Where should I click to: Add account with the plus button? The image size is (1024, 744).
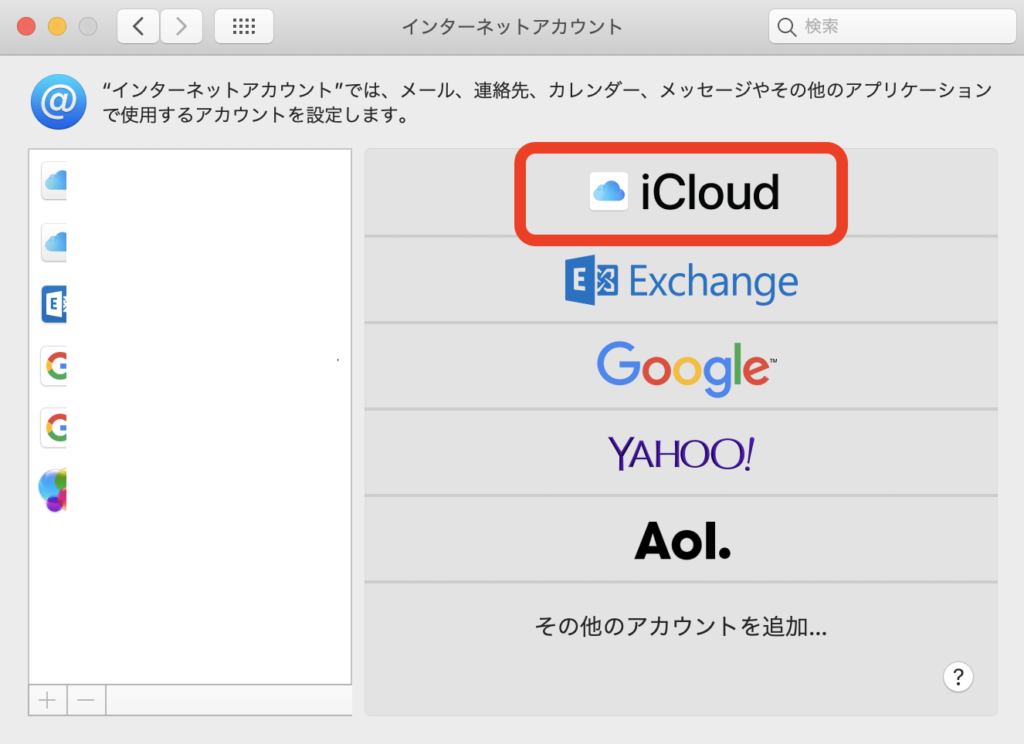coord(48,700)
